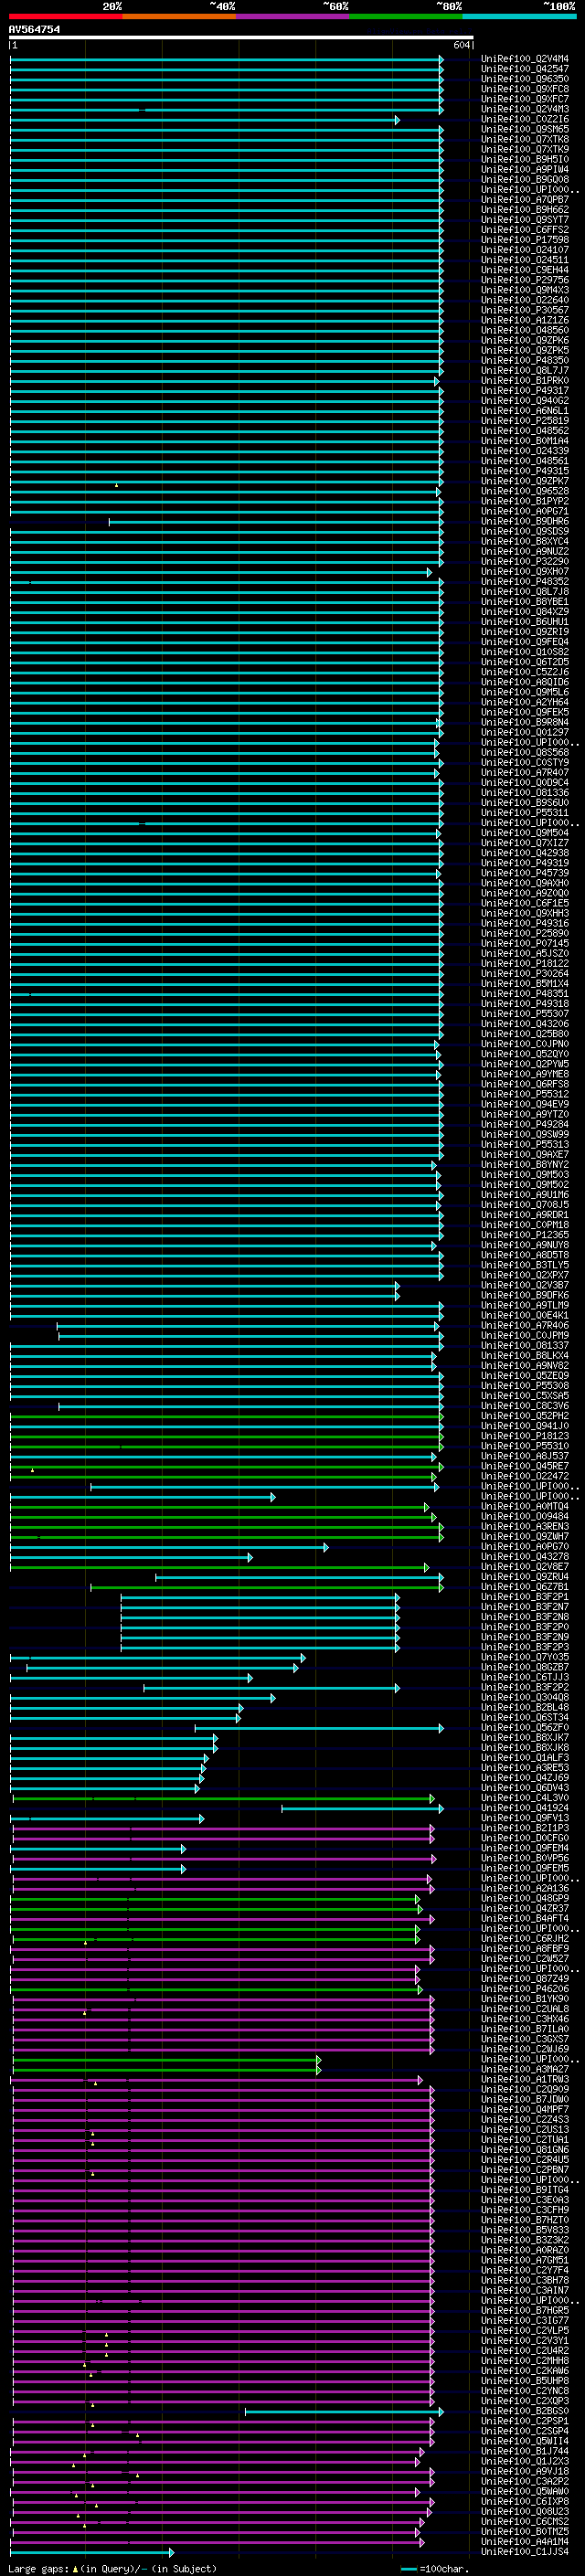
Task: Select the UniRef100_P49317 label
Action: 525,391
